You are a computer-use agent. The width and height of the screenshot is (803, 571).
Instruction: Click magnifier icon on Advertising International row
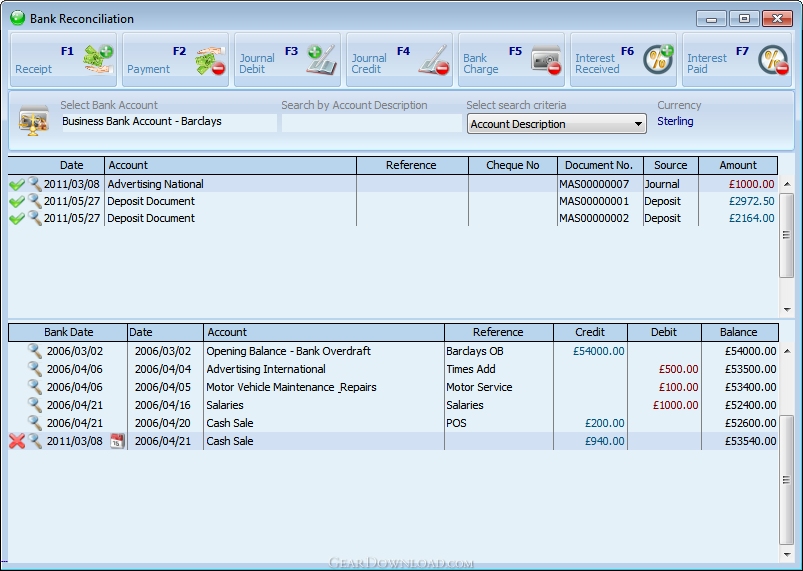tap(34, 369)
